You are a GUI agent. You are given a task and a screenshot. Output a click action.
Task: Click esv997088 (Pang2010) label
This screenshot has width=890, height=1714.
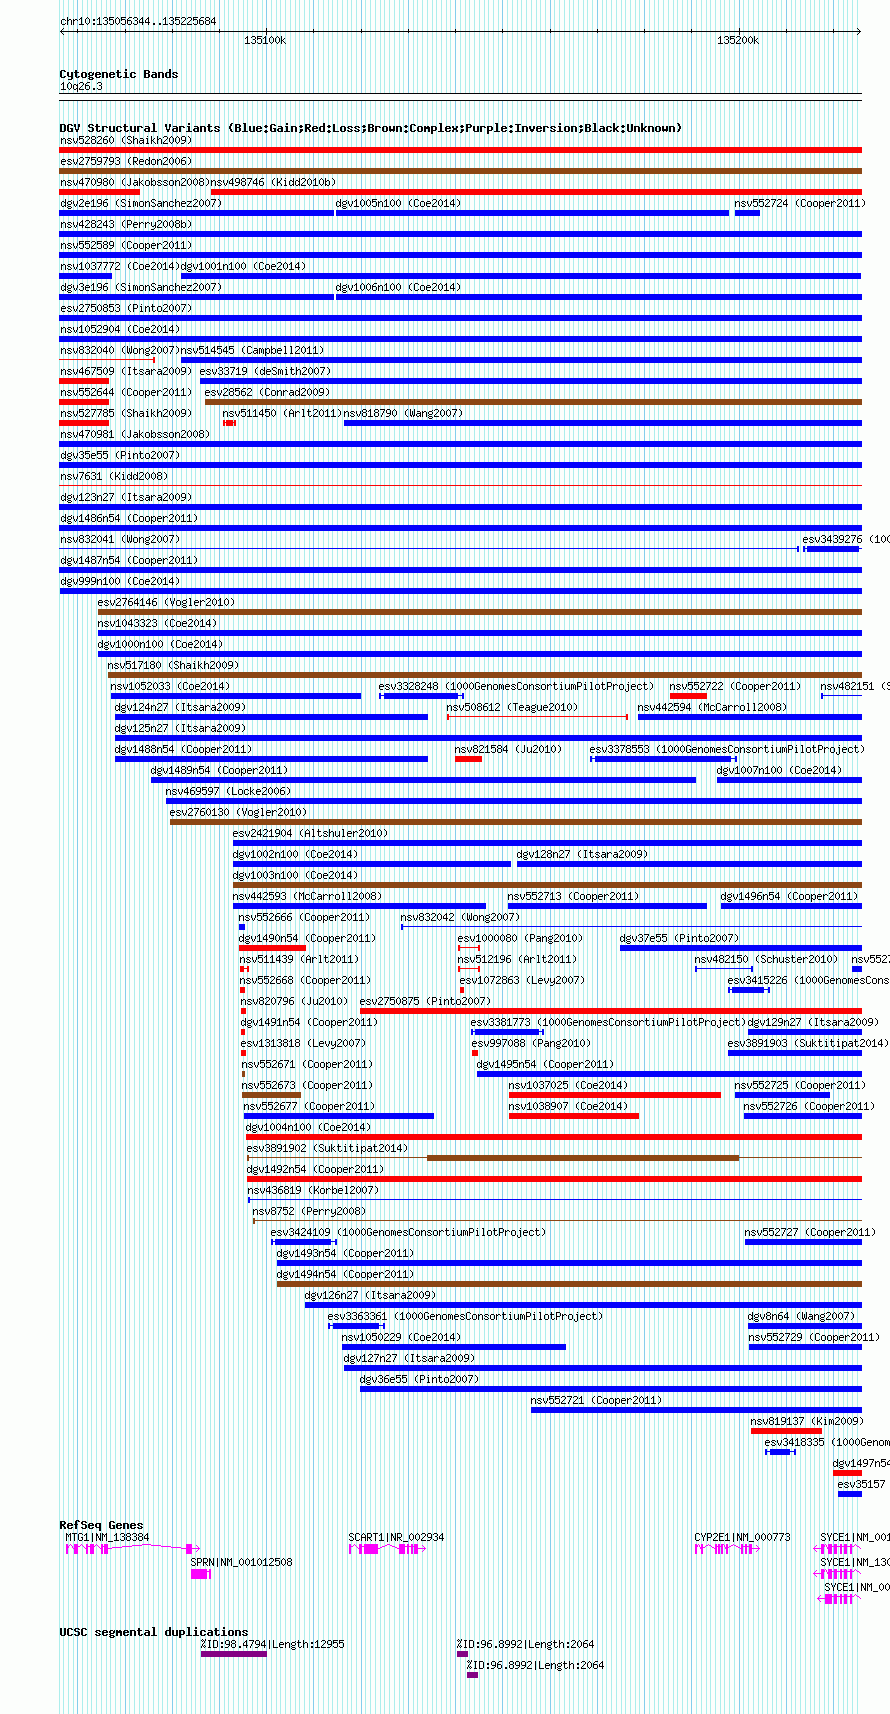coord(530,1043)
